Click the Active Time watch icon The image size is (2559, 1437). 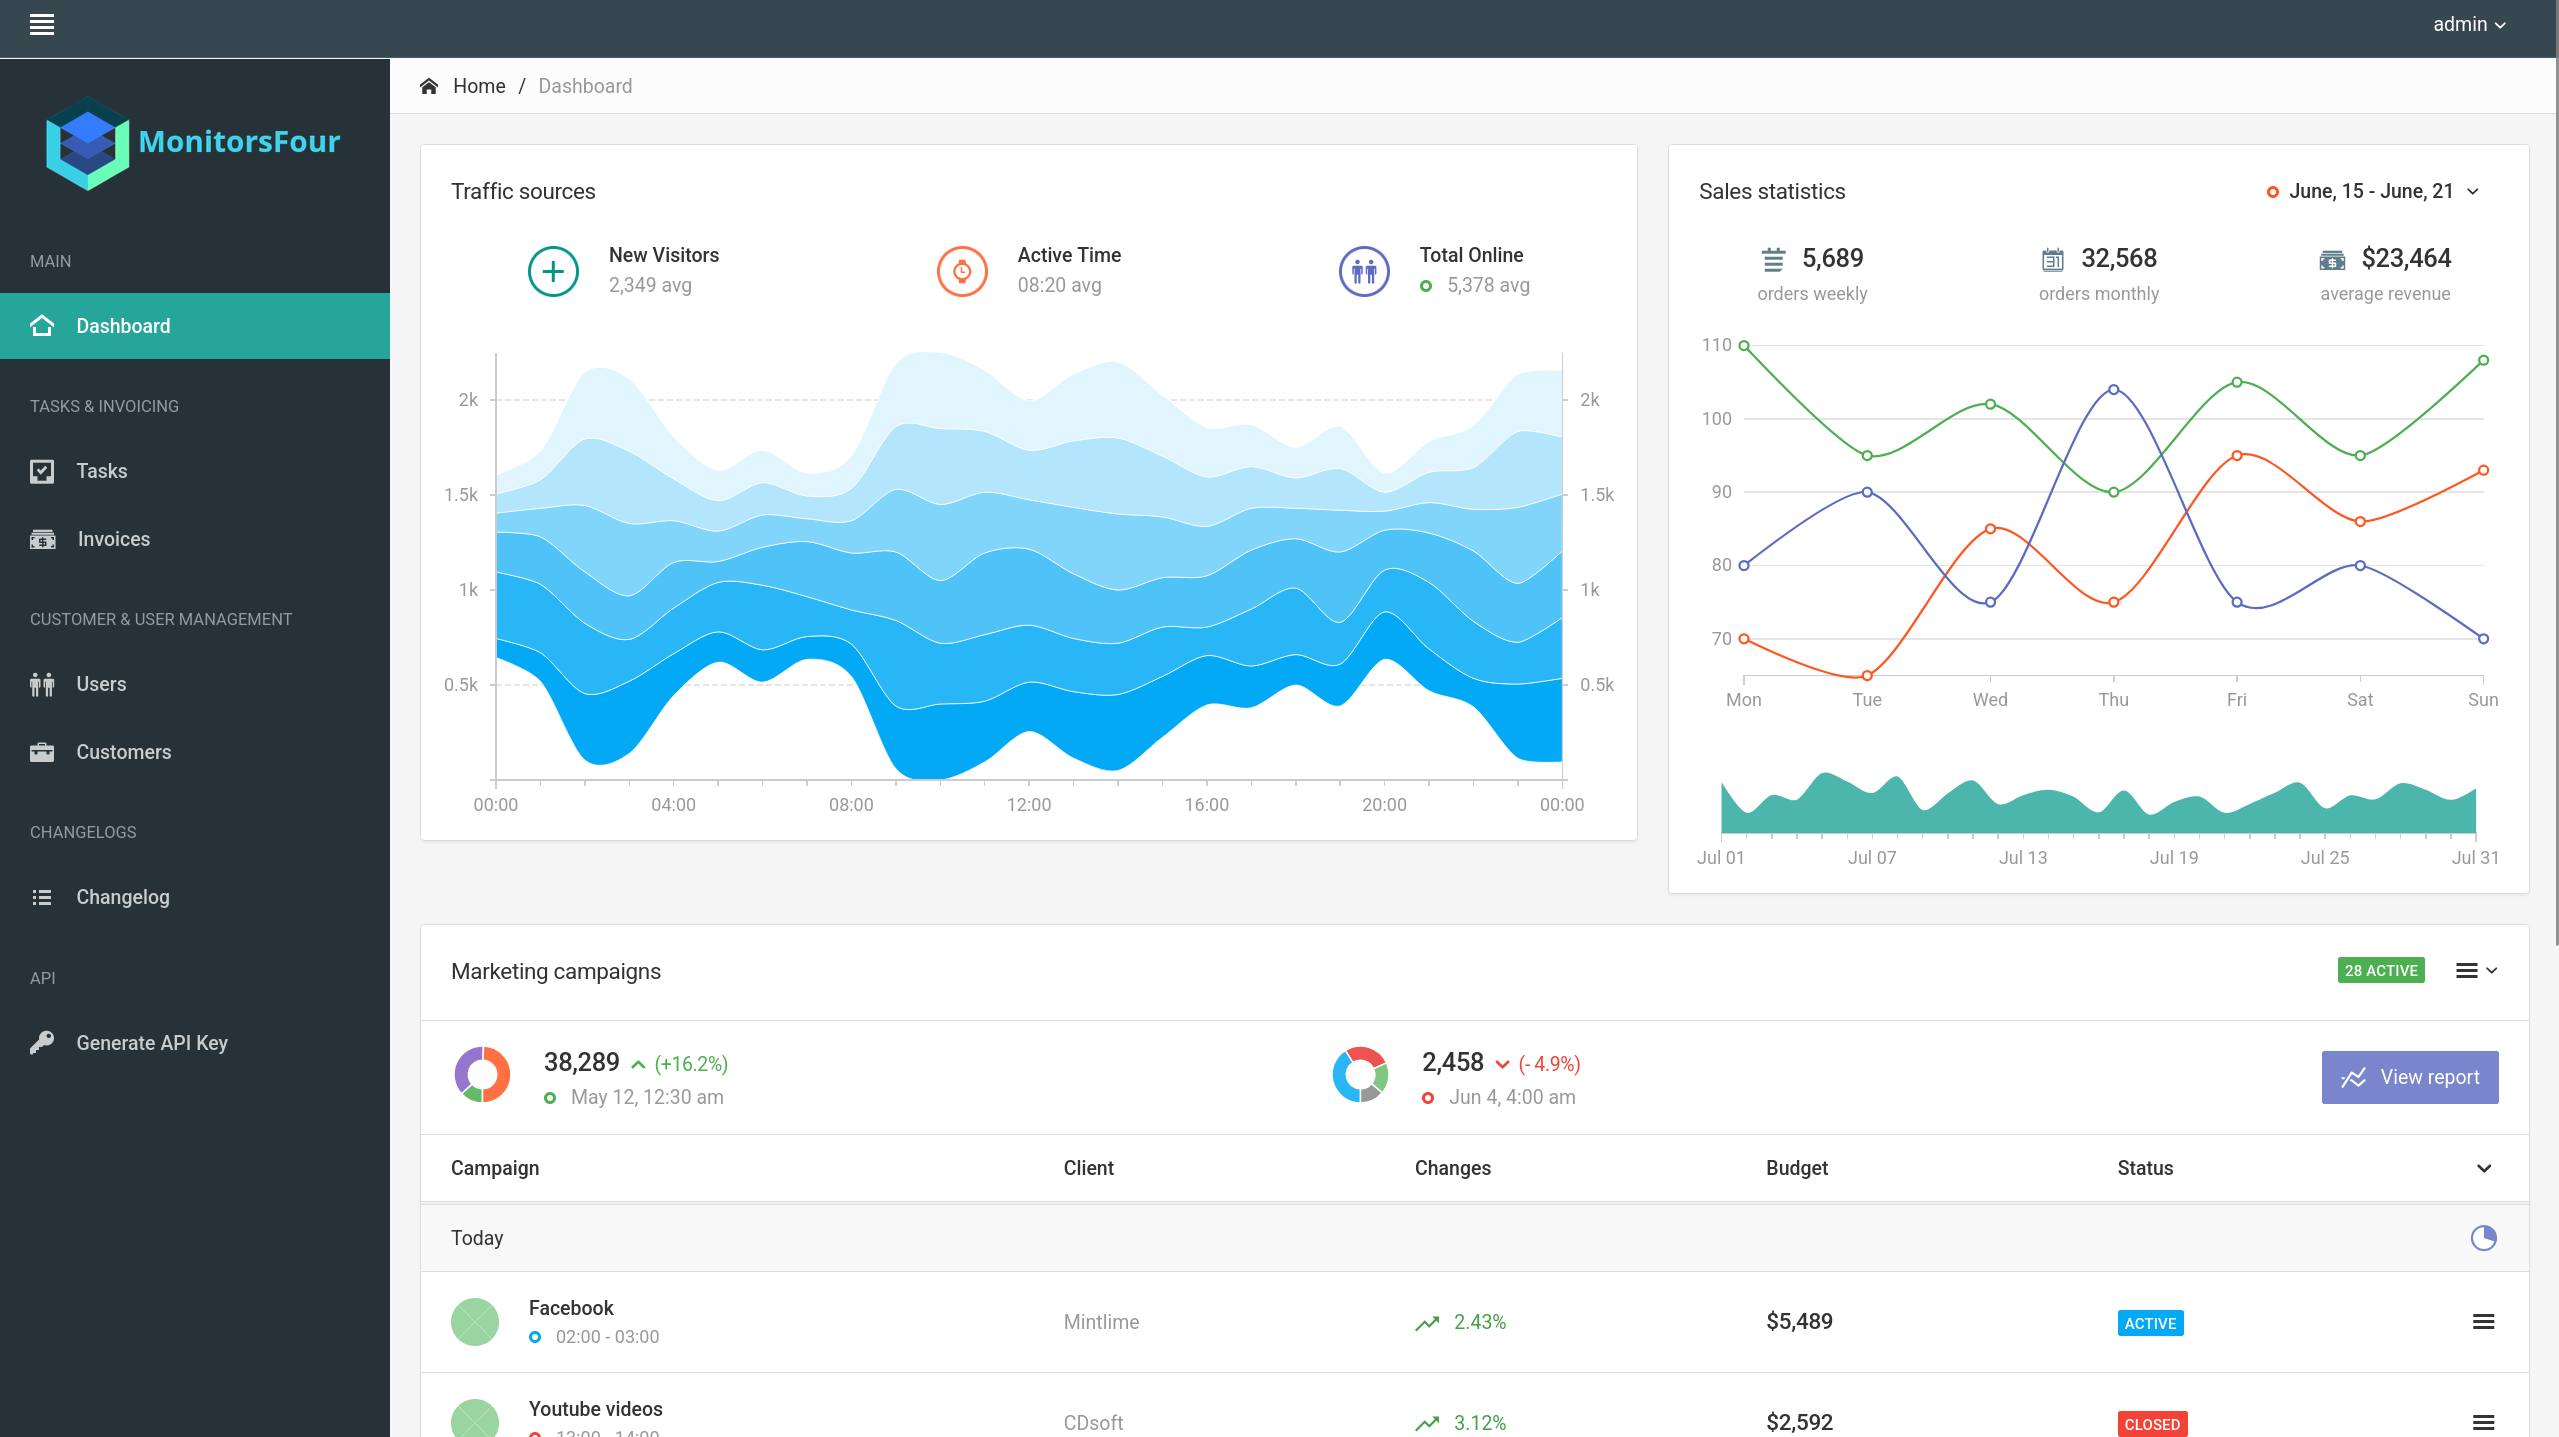coord(962,271)
